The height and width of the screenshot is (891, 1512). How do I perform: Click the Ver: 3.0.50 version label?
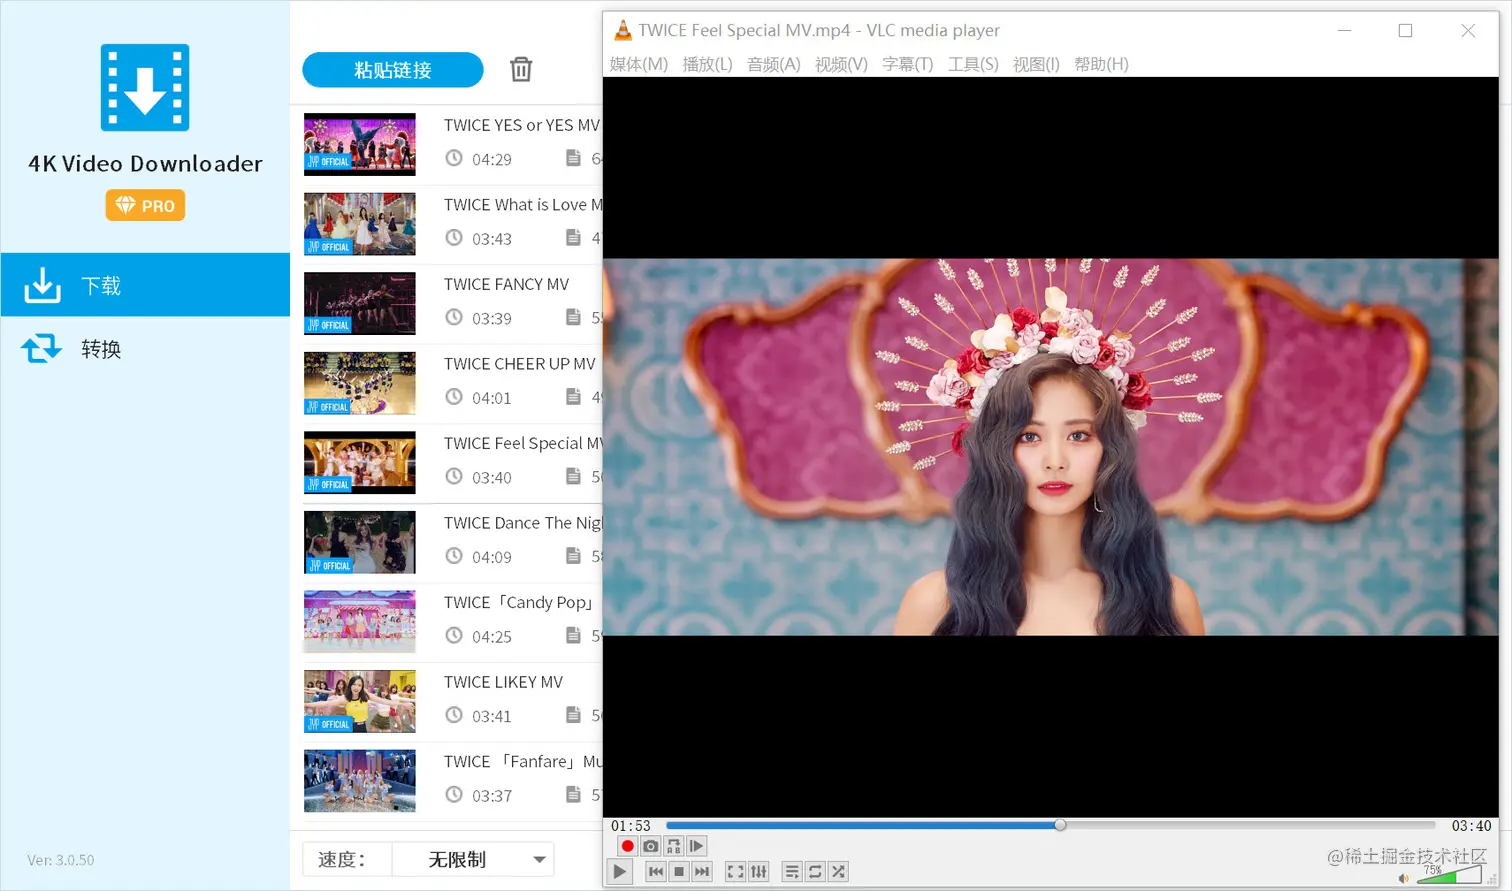coord(61,860)
